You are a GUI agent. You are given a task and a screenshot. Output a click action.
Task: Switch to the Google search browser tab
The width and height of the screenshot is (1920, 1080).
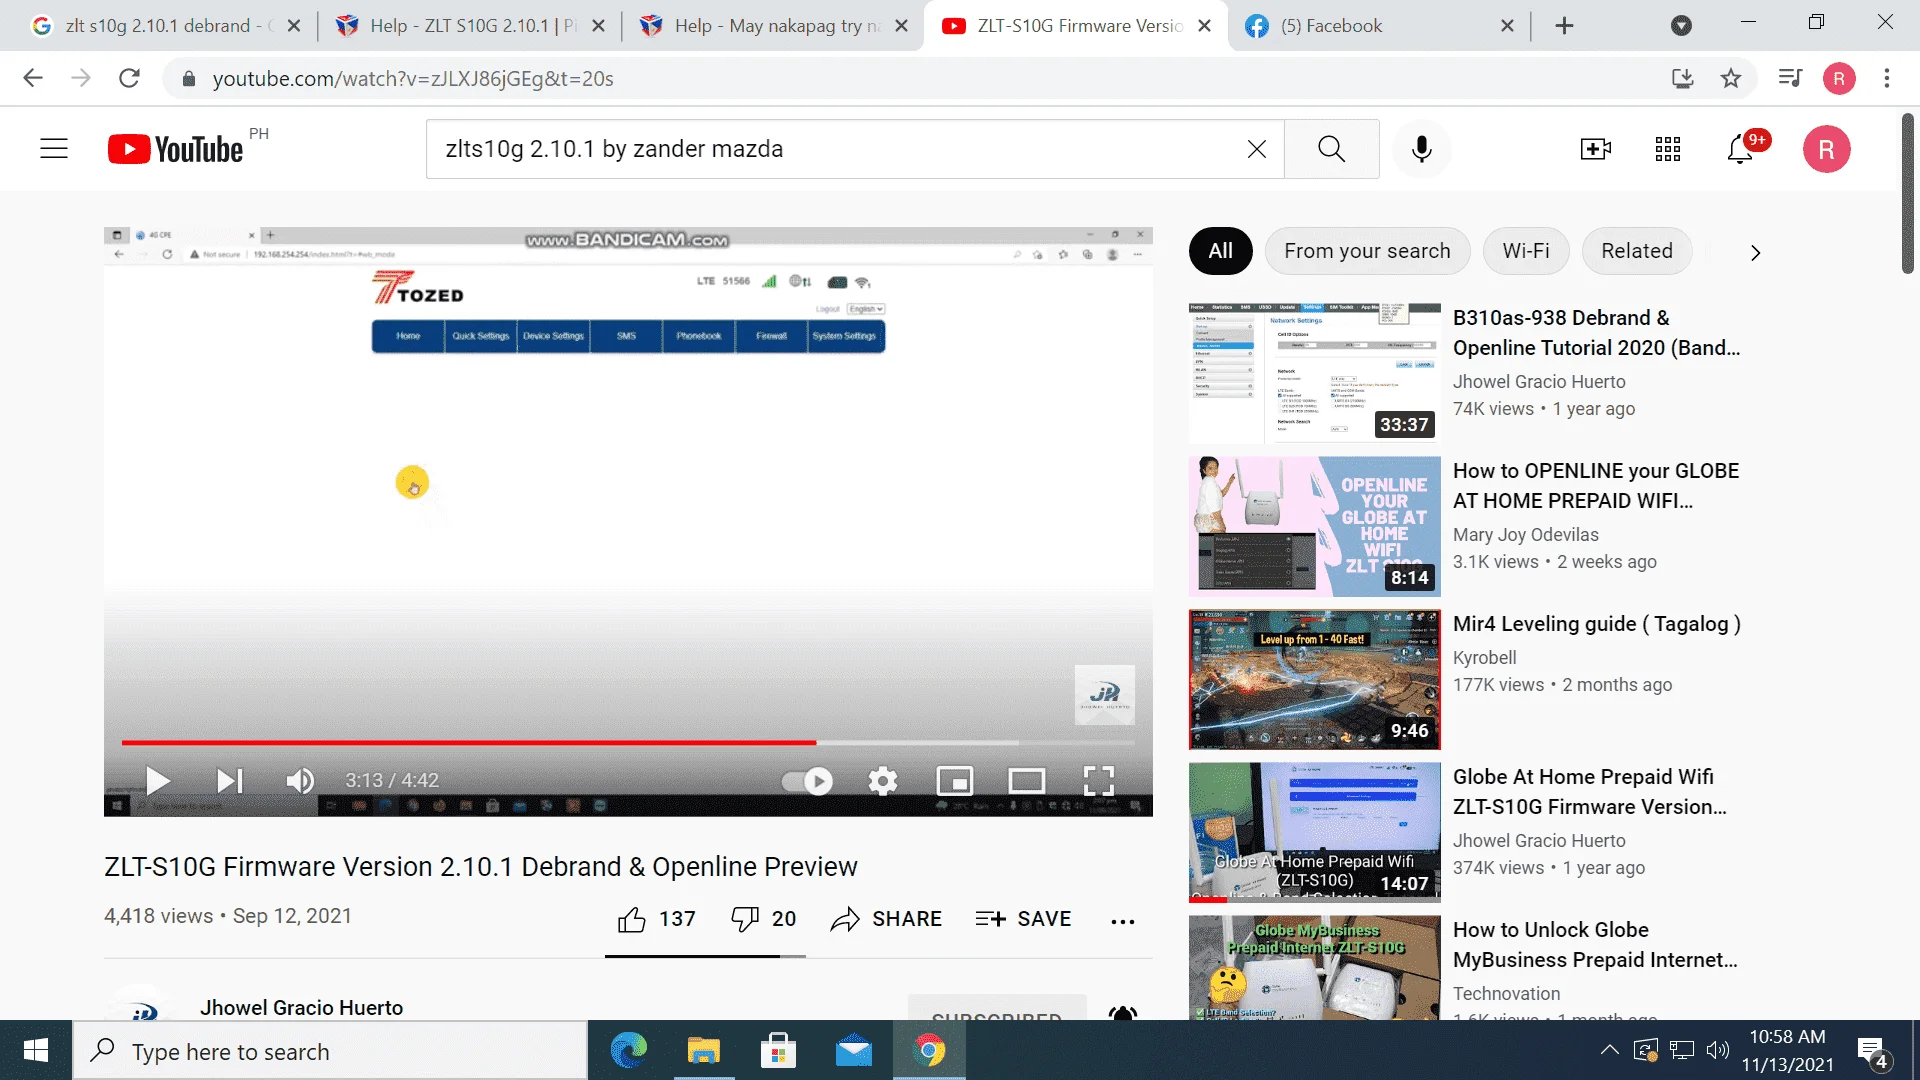pos(166,26)
